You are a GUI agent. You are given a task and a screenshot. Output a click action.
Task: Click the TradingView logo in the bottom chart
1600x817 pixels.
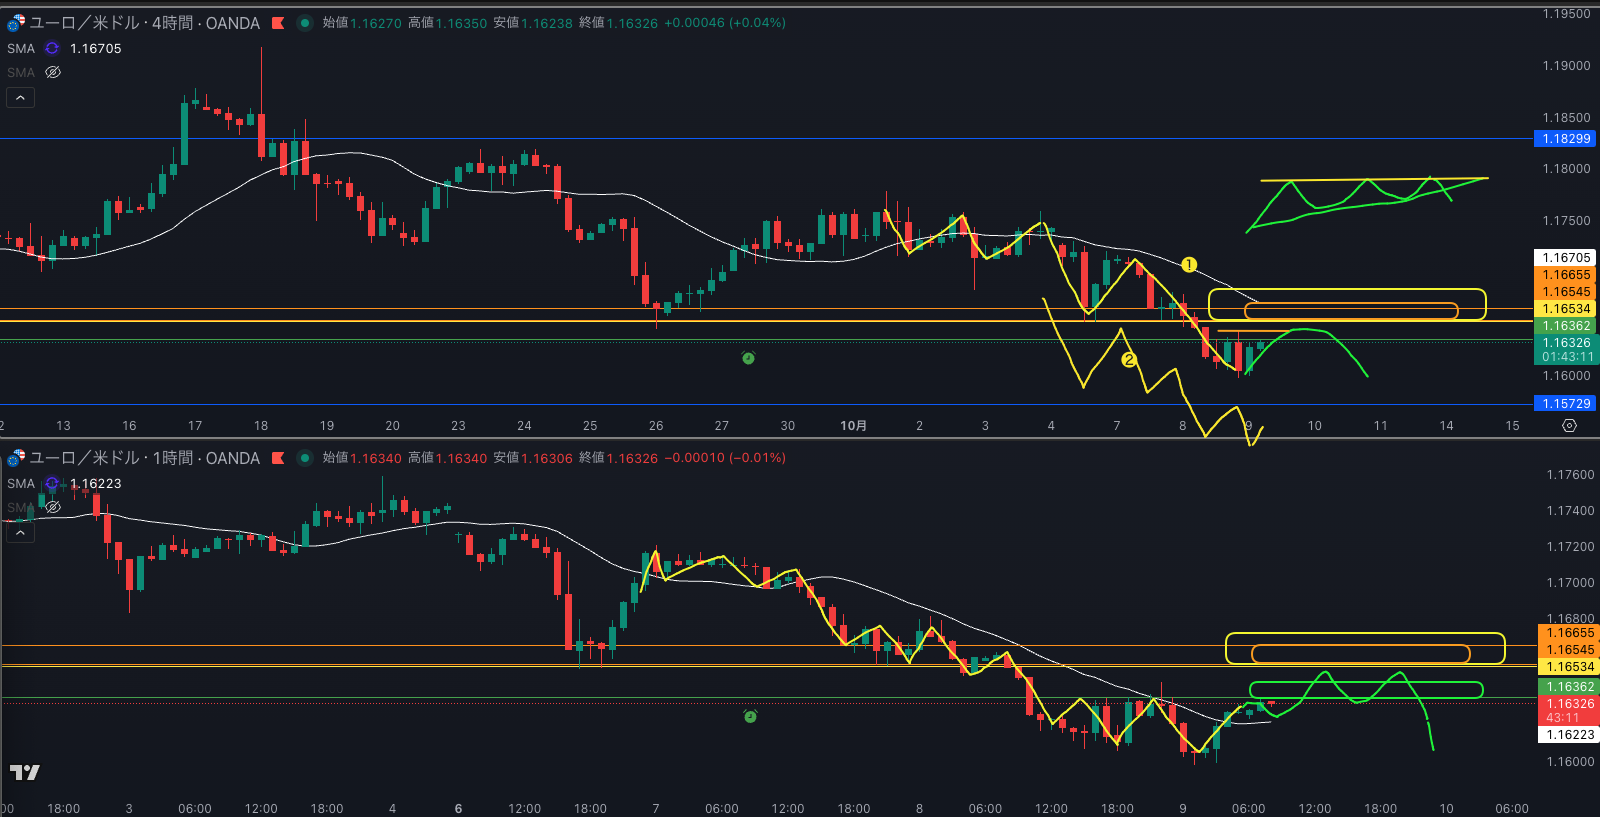[x=25, y=772]
